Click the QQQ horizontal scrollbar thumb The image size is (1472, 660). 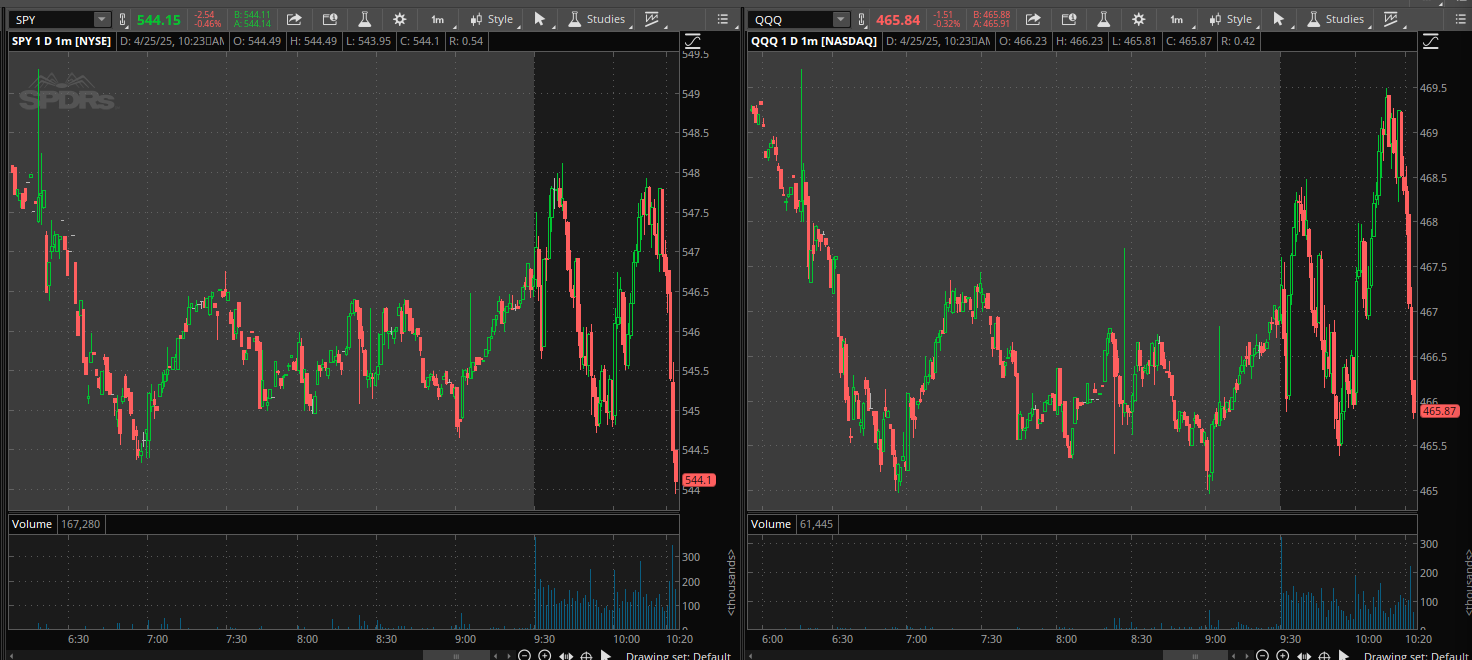coord(1194,655)
